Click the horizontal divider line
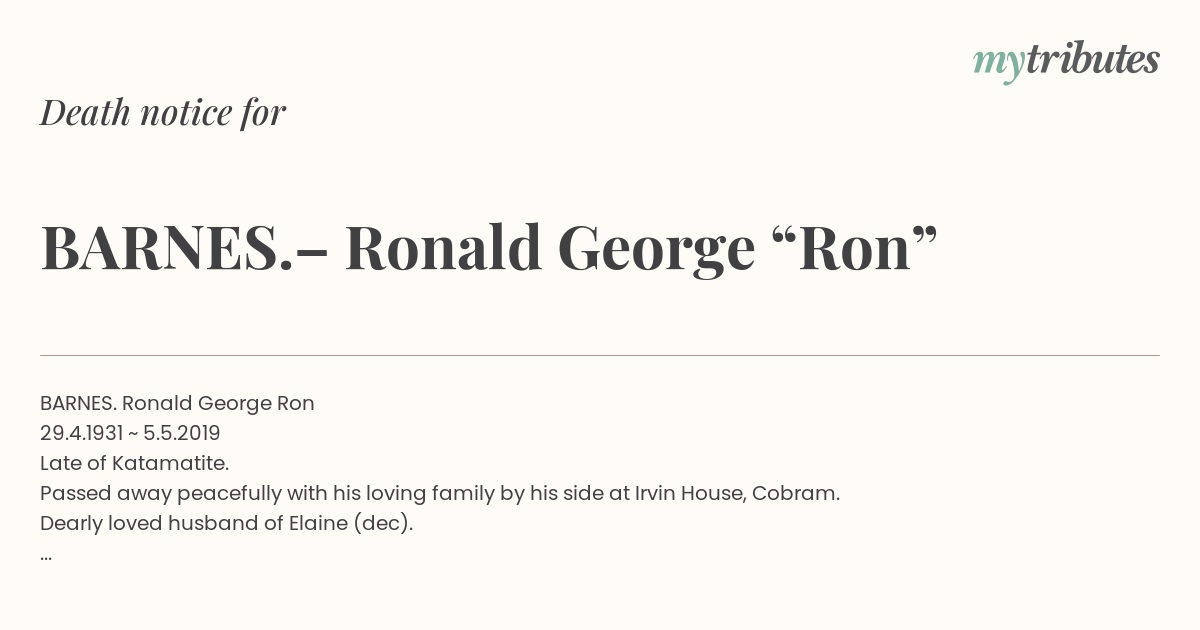The height and width of the screenshot is (630, 1200). tap(600, 355)
